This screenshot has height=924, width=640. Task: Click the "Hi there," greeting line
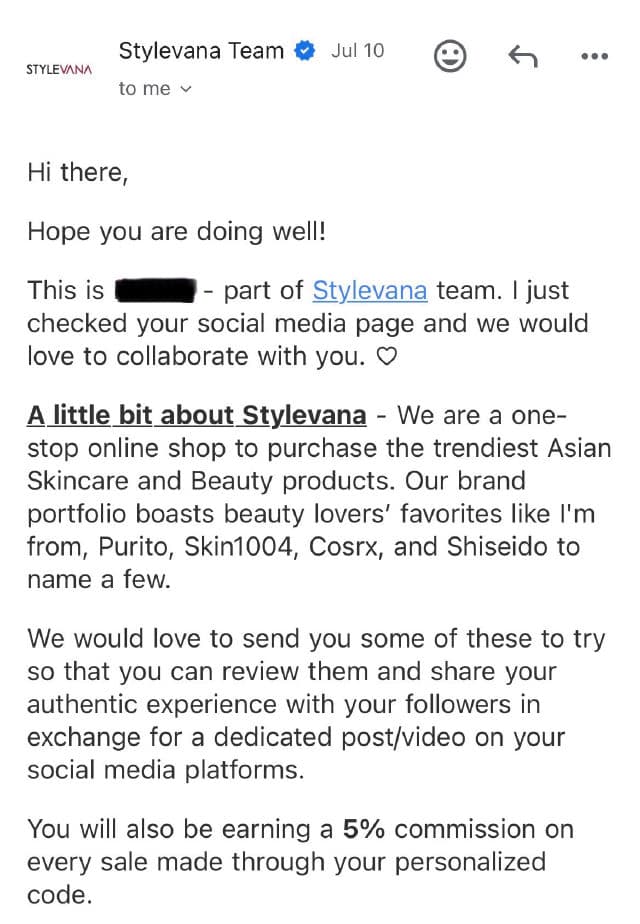(x=77, y=173)
